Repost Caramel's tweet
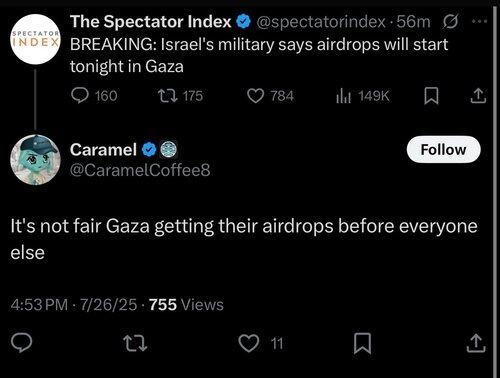Screen dimensions: 500x378 click(135, 343)
